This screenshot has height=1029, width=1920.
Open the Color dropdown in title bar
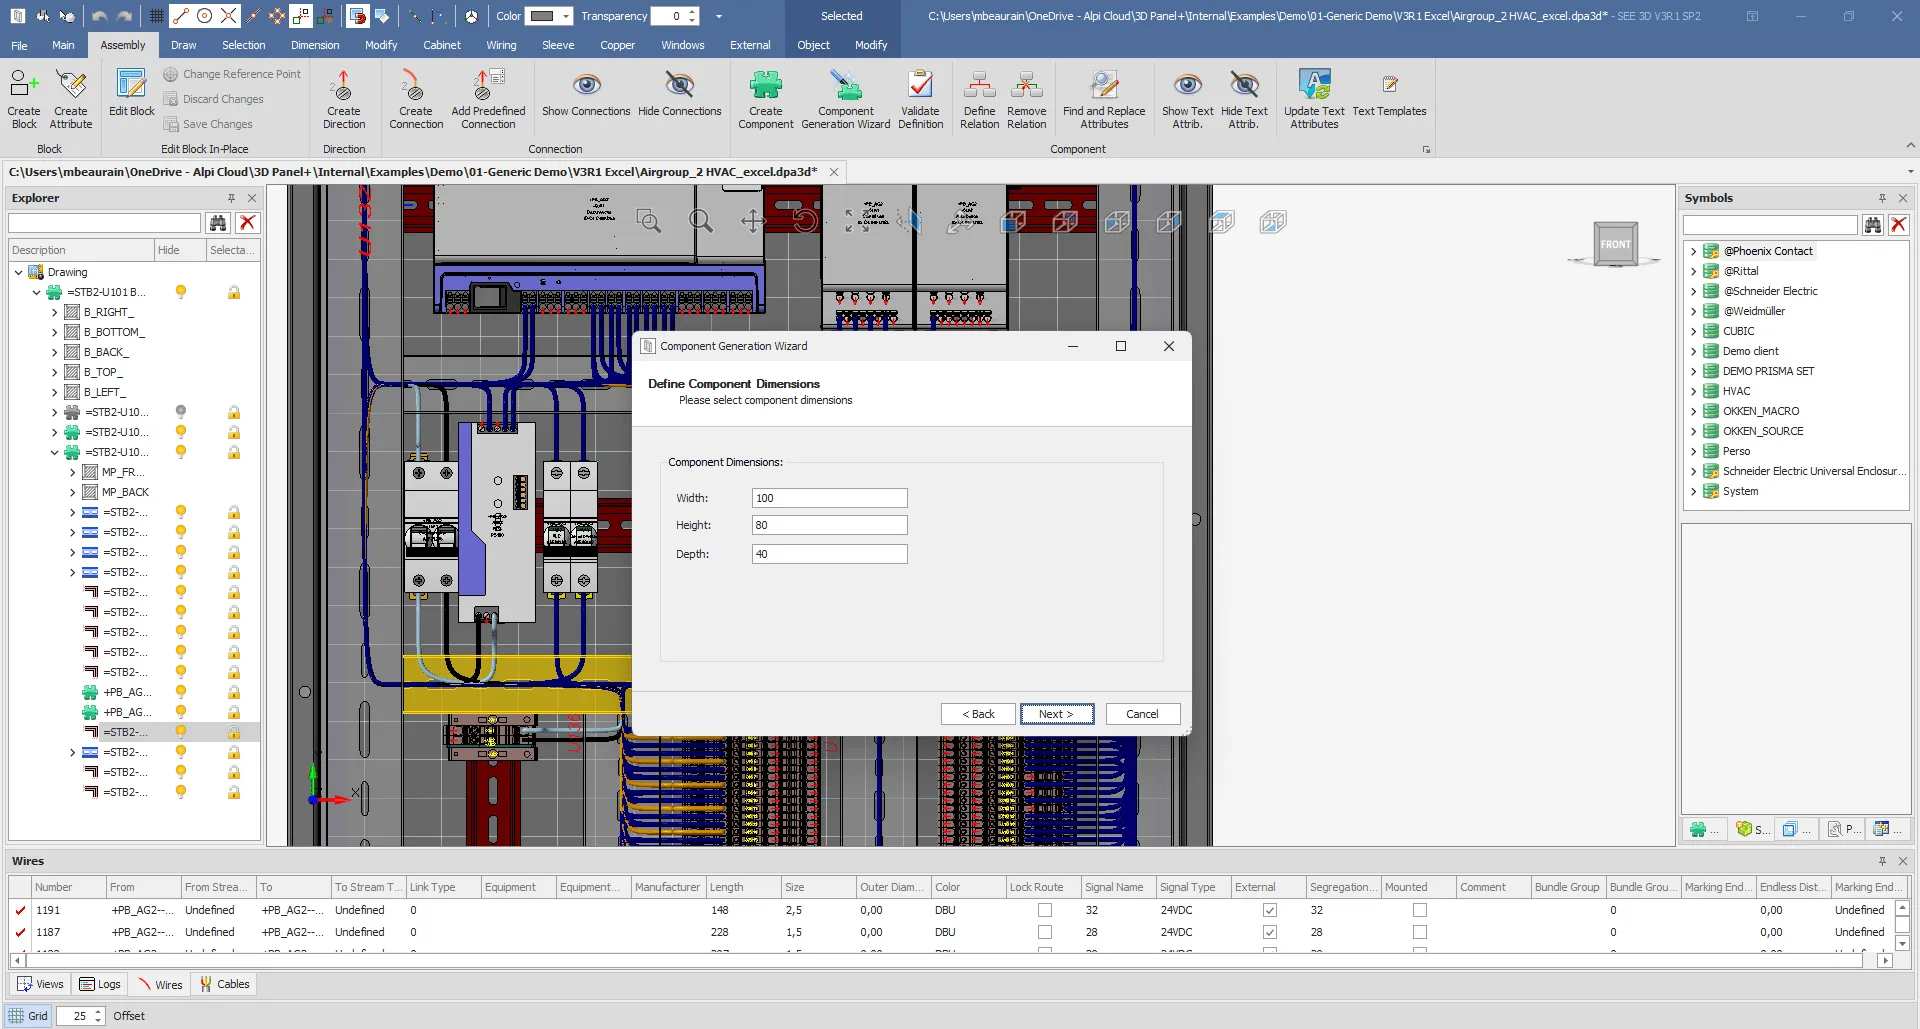click(566, 16)
